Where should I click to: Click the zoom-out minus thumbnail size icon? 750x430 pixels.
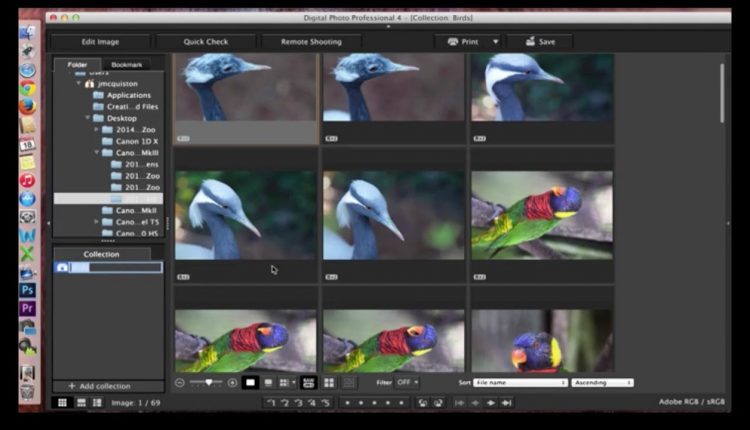tap(179, 383)
